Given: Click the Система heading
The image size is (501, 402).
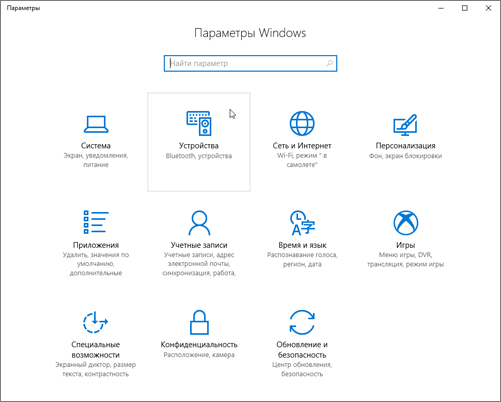Looking at the screenshot, I should 96,146.
